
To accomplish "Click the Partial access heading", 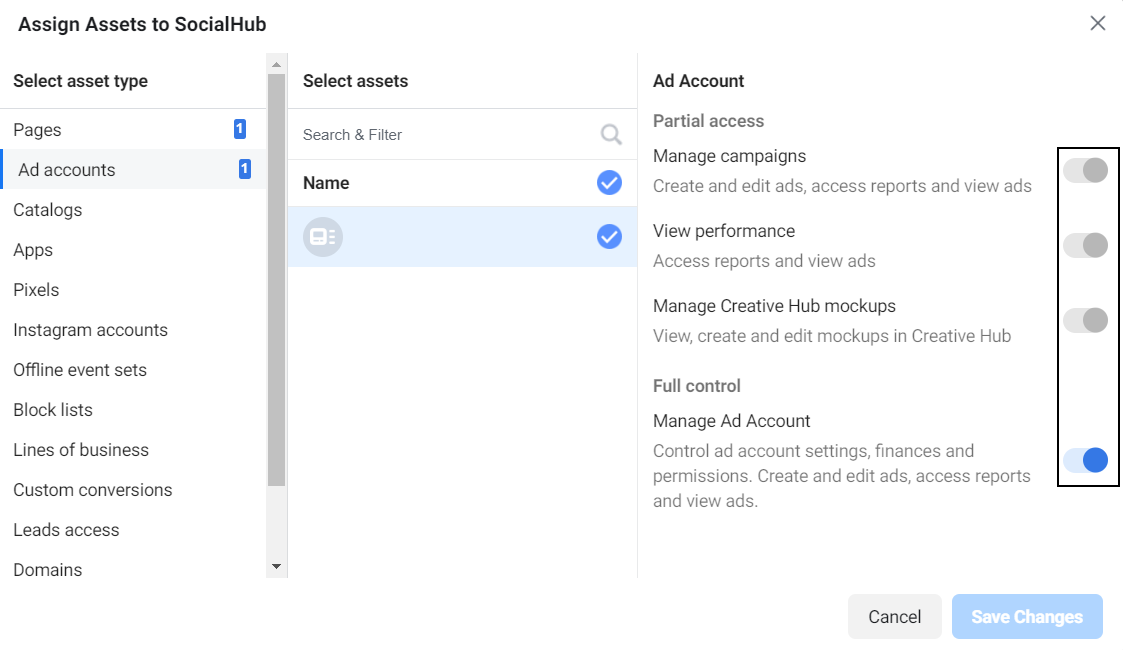I will click(708, 121).
